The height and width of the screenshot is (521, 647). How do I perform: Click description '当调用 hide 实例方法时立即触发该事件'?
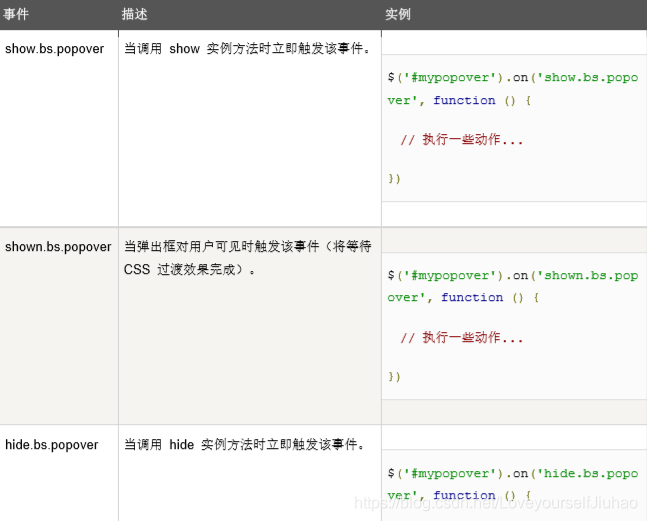coord(244,445)
